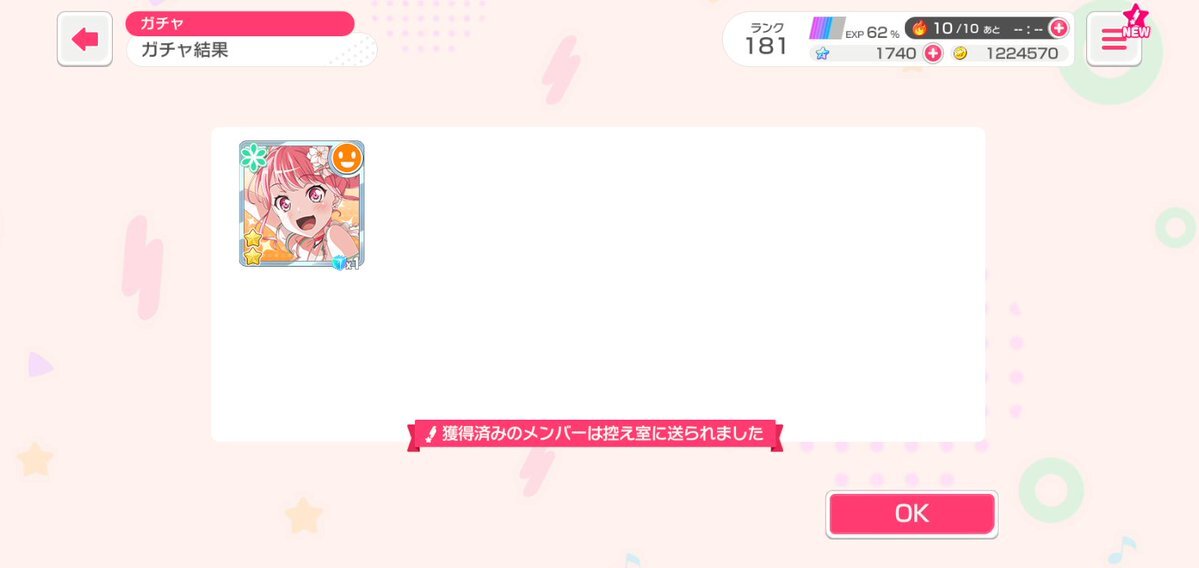Buy stars with plus beside 1740
Image resolution: width=1199 pixels, height=568 pixels.
pyautogui.click(x=933, y=53)
